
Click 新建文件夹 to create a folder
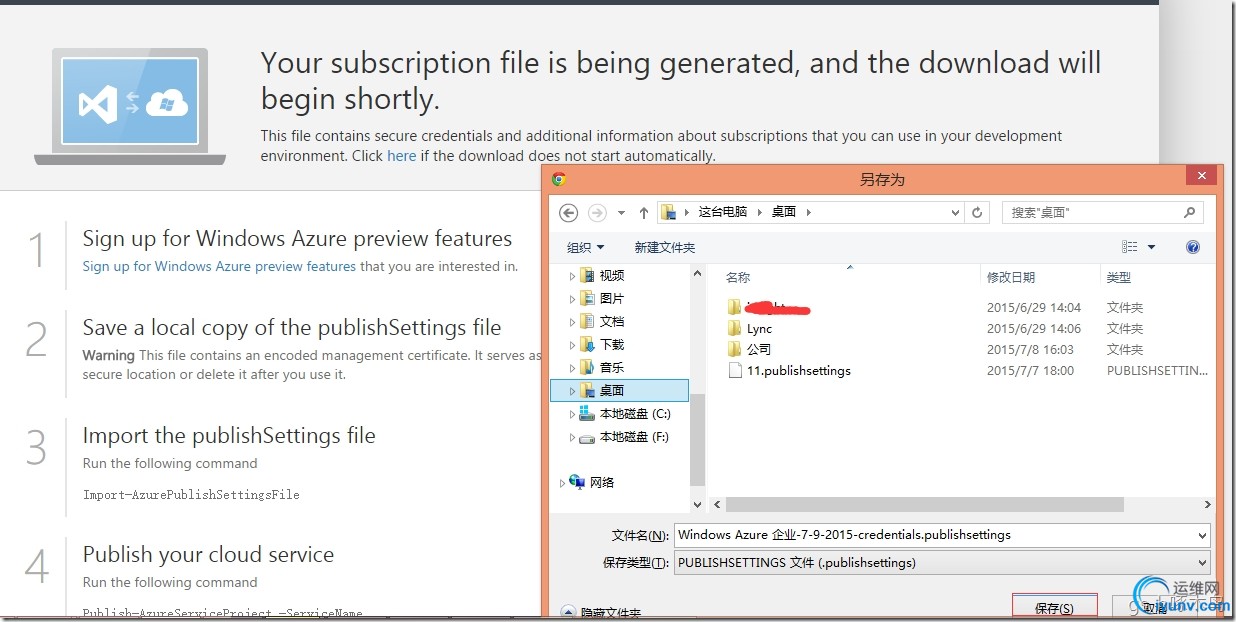pos(664,247)
